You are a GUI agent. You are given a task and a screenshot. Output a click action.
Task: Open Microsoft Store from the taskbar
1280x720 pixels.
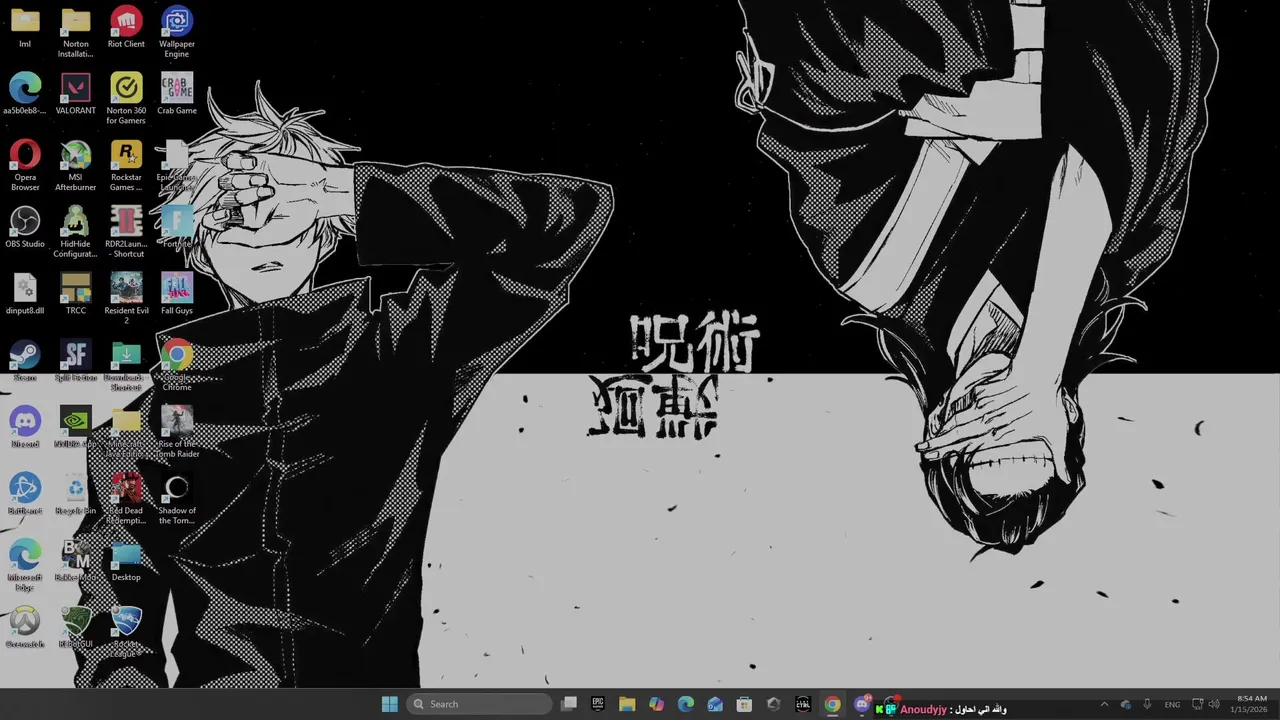click(x=744, y=704)
